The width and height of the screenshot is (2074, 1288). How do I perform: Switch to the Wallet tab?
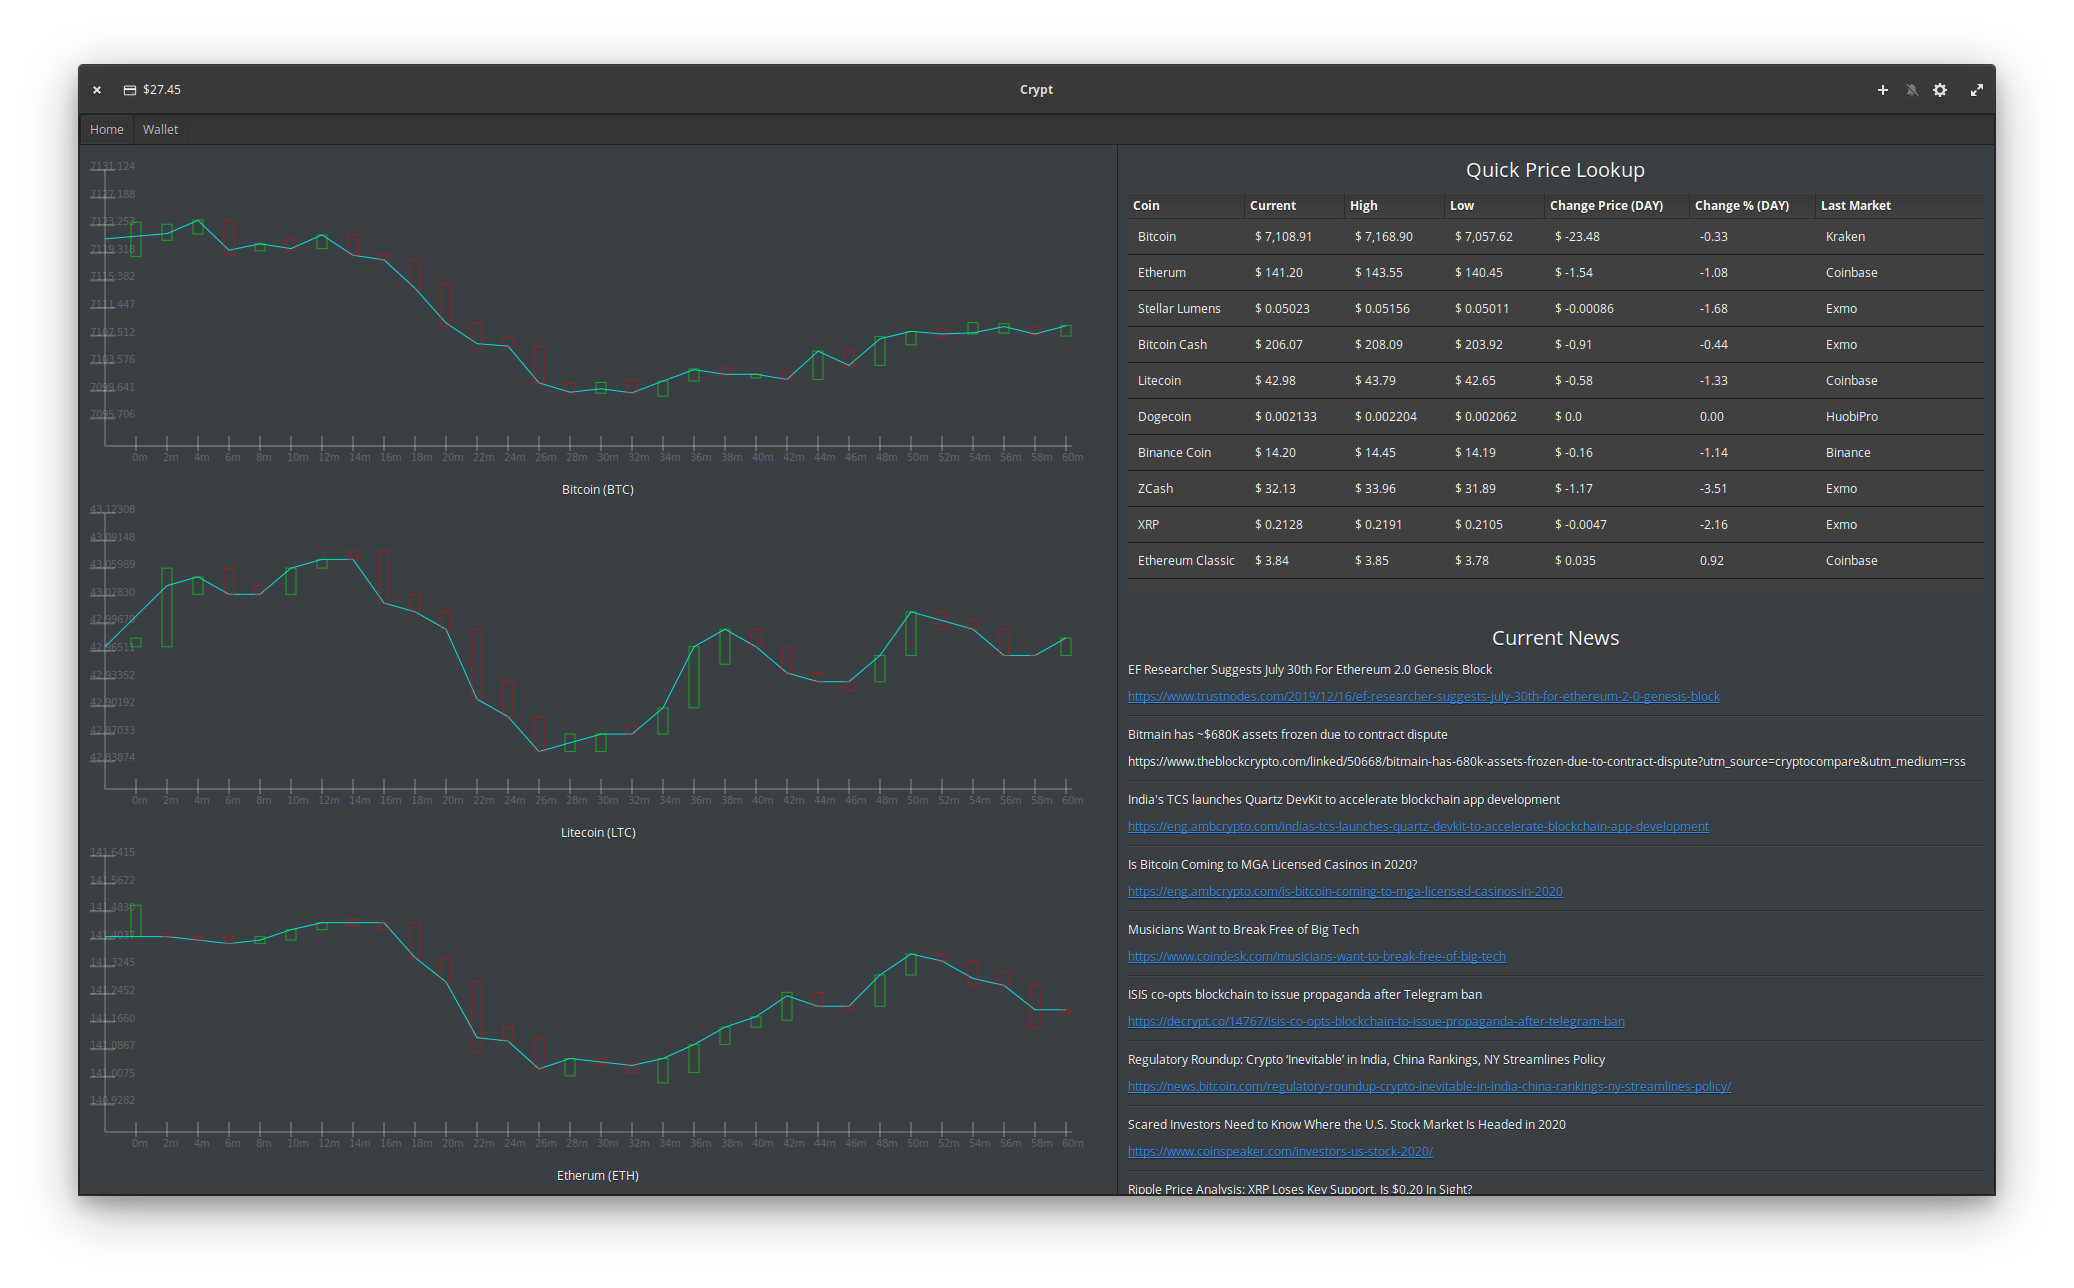pyautogui.click(x=160, y=130)
